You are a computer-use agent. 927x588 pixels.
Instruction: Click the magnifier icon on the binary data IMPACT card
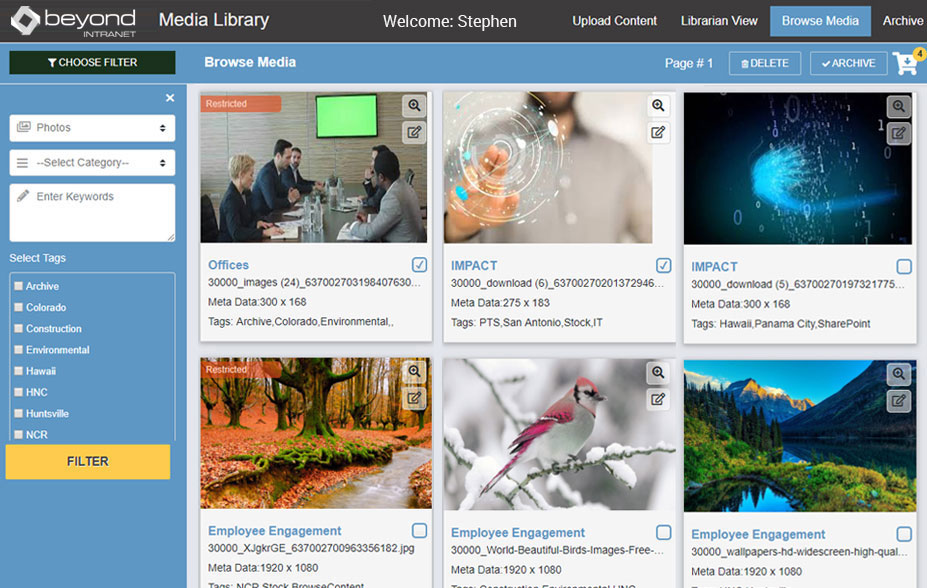[899, 105]
